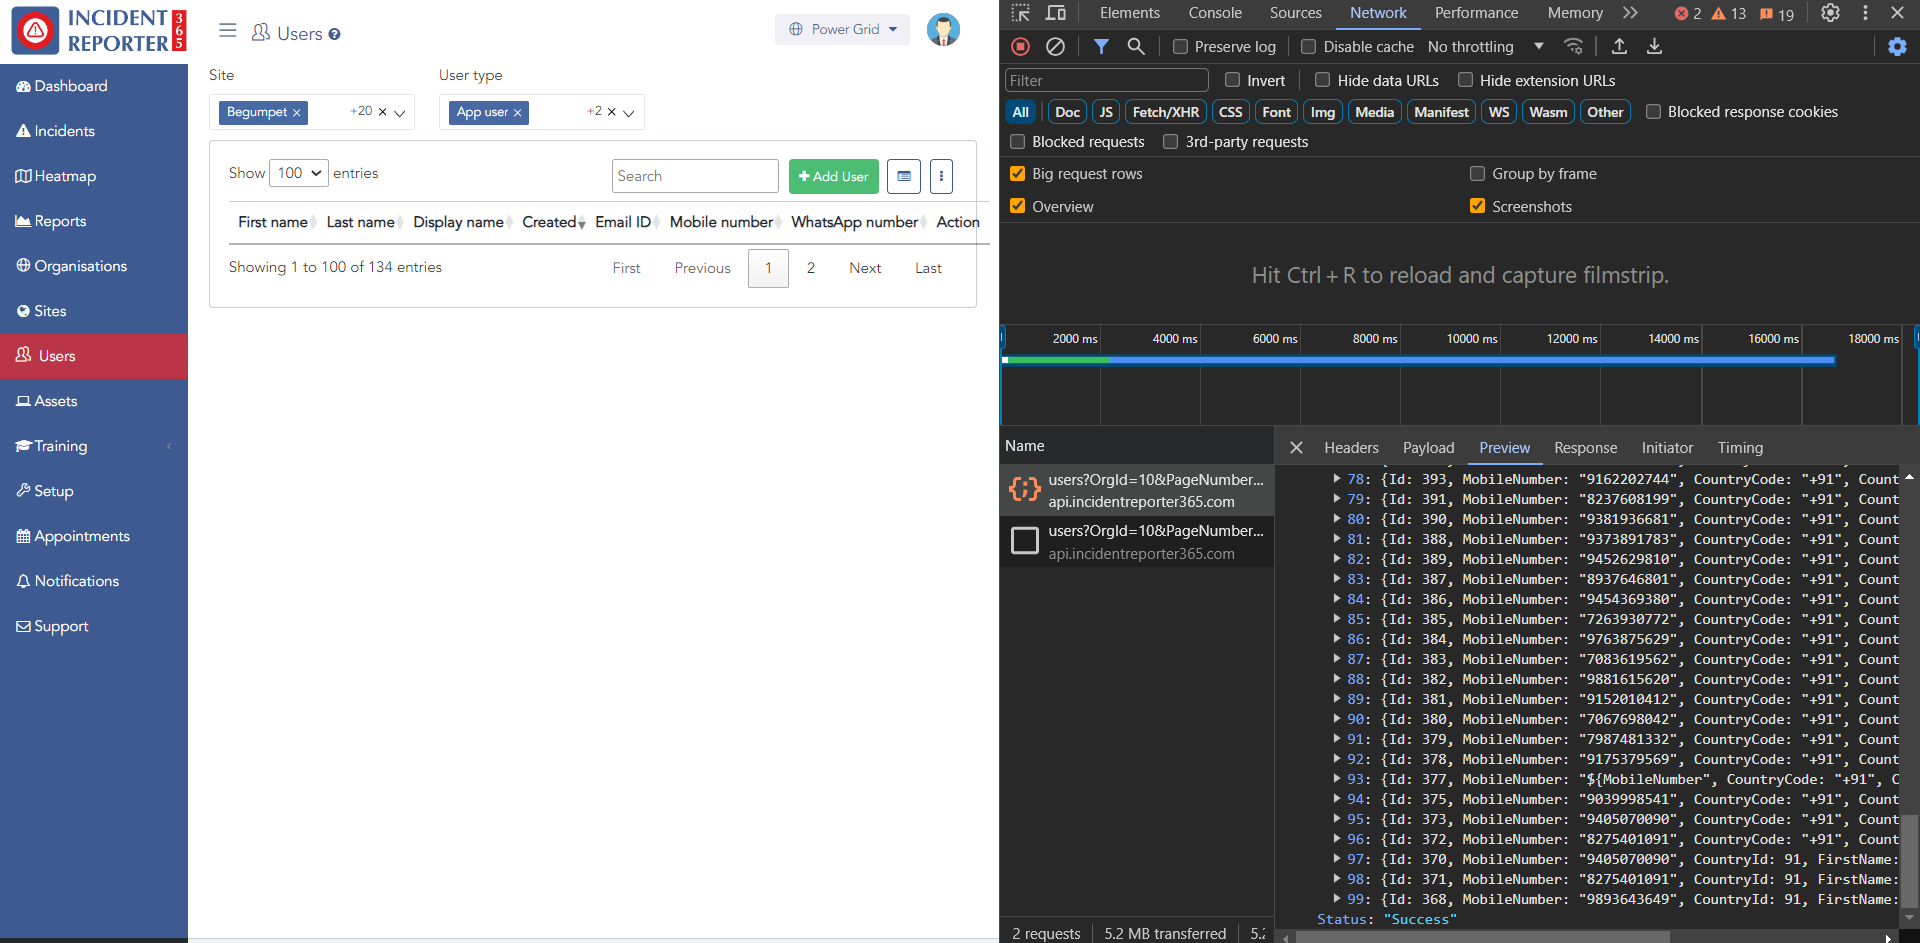Click the hamburger menu icon

[228, 31]
